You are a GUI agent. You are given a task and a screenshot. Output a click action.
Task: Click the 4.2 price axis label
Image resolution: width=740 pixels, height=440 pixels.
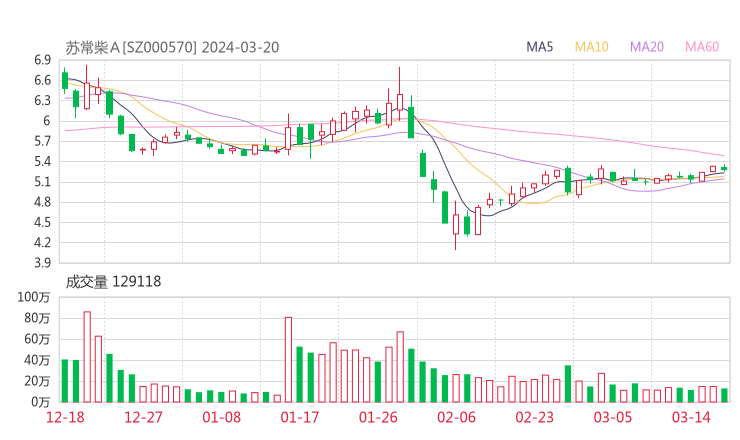tap(42, 243)
